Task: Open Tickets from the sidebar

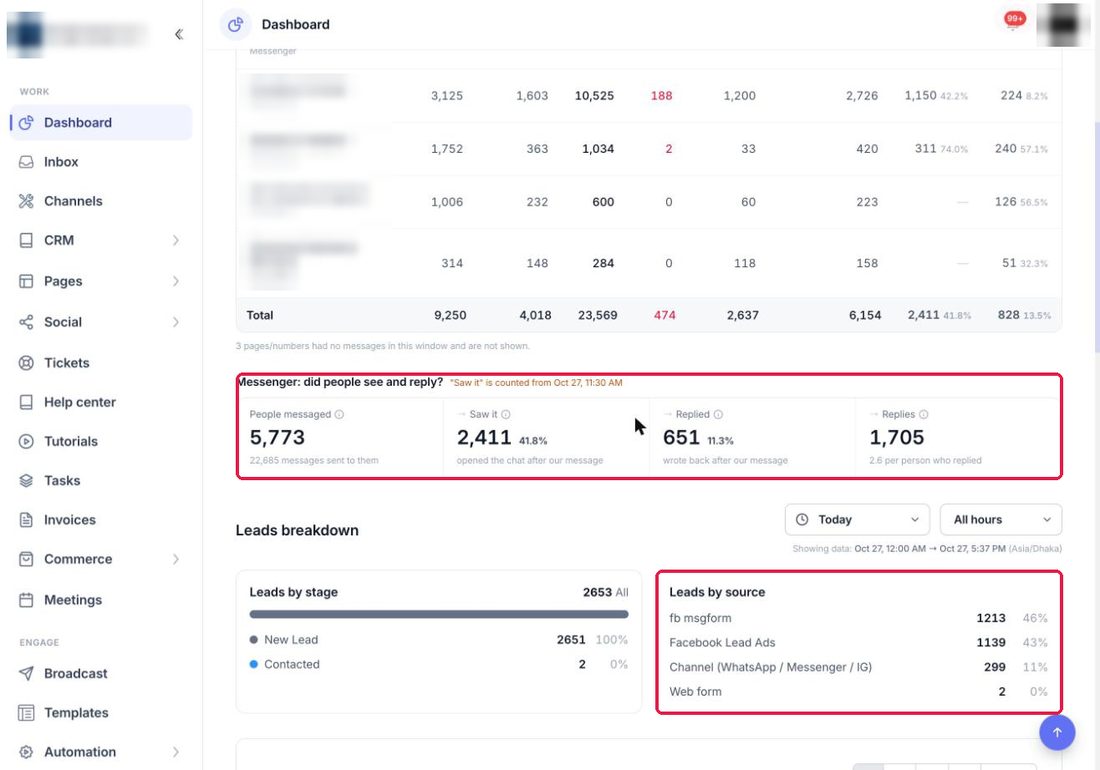Action: point(100,363)
